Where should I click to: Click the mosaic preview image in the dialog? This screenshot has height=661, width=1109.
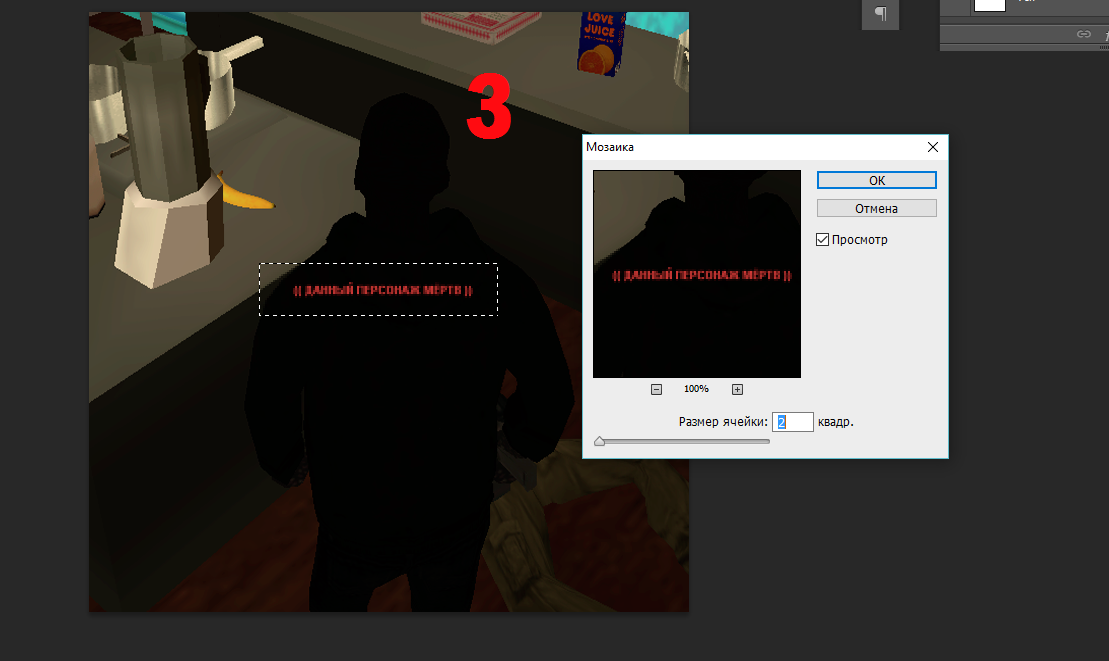pos(696,273)
